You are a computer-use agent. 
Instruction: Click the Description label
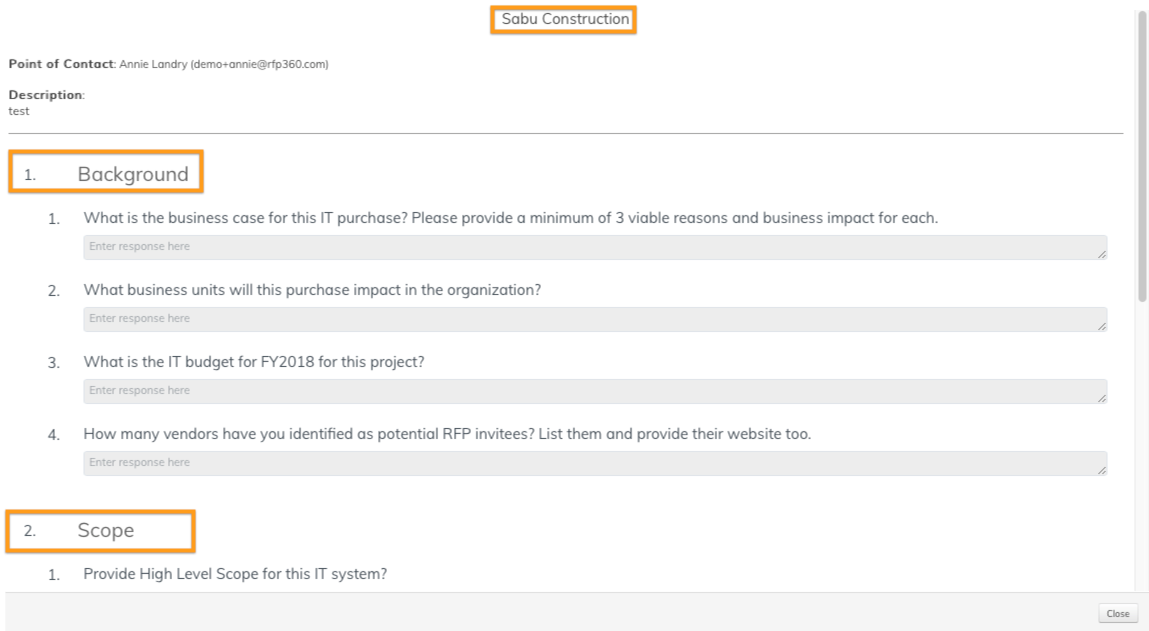coord(46,95)
